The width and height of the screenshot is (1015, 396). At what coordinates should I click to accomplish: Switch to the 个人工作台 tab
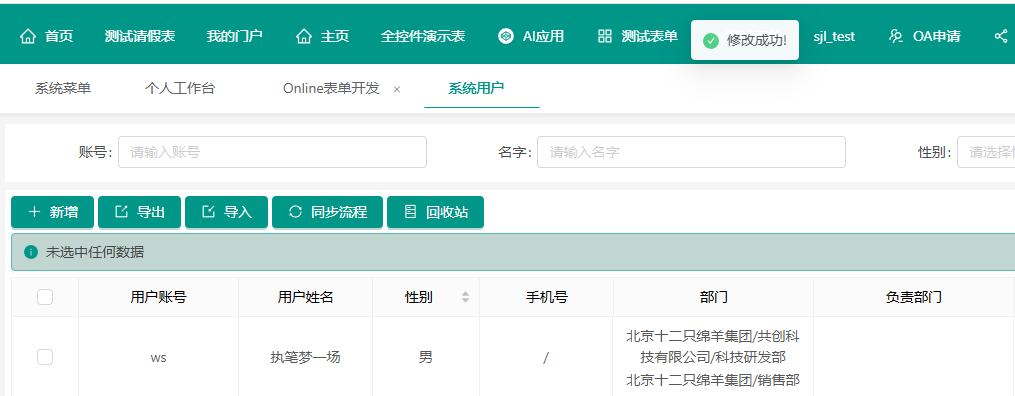179,89
